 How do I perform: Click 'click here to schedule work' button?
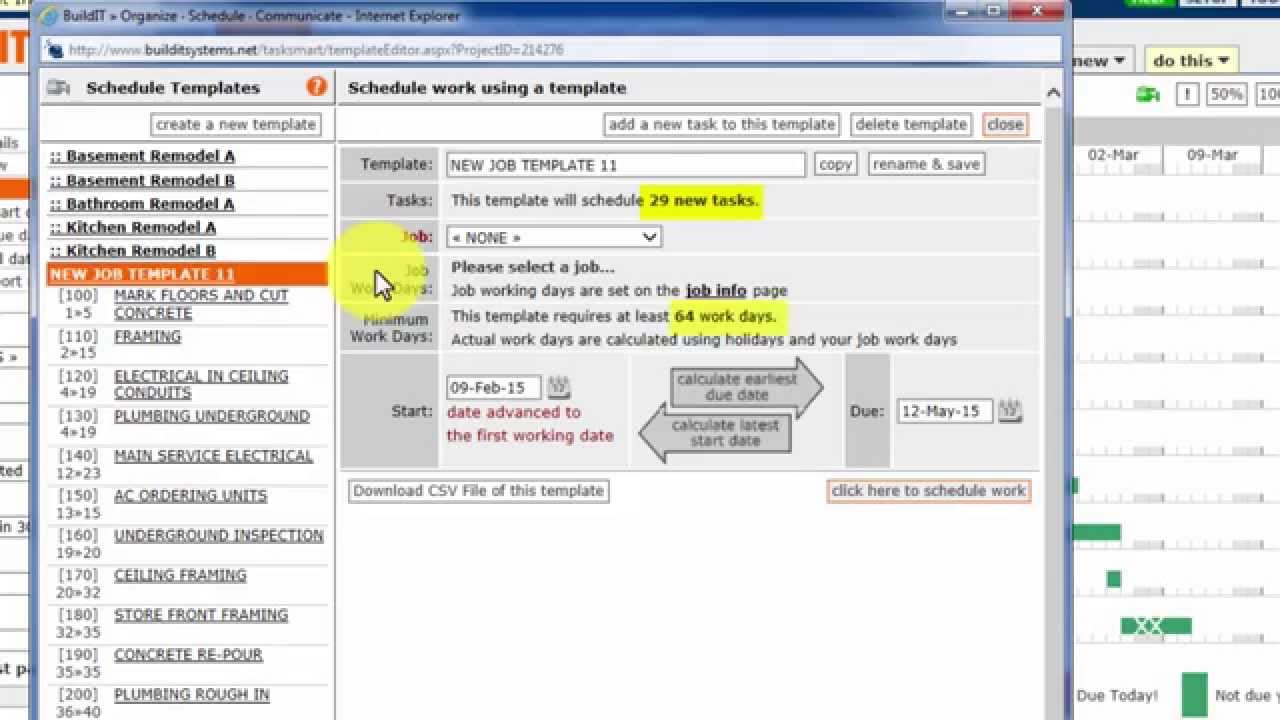tap(929, 491)
